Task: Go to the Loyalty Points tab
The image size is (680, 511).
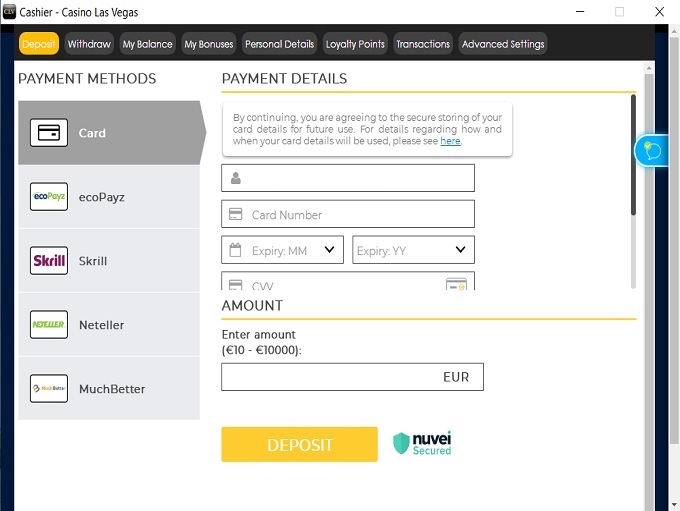Action: [x=355, y=44]
